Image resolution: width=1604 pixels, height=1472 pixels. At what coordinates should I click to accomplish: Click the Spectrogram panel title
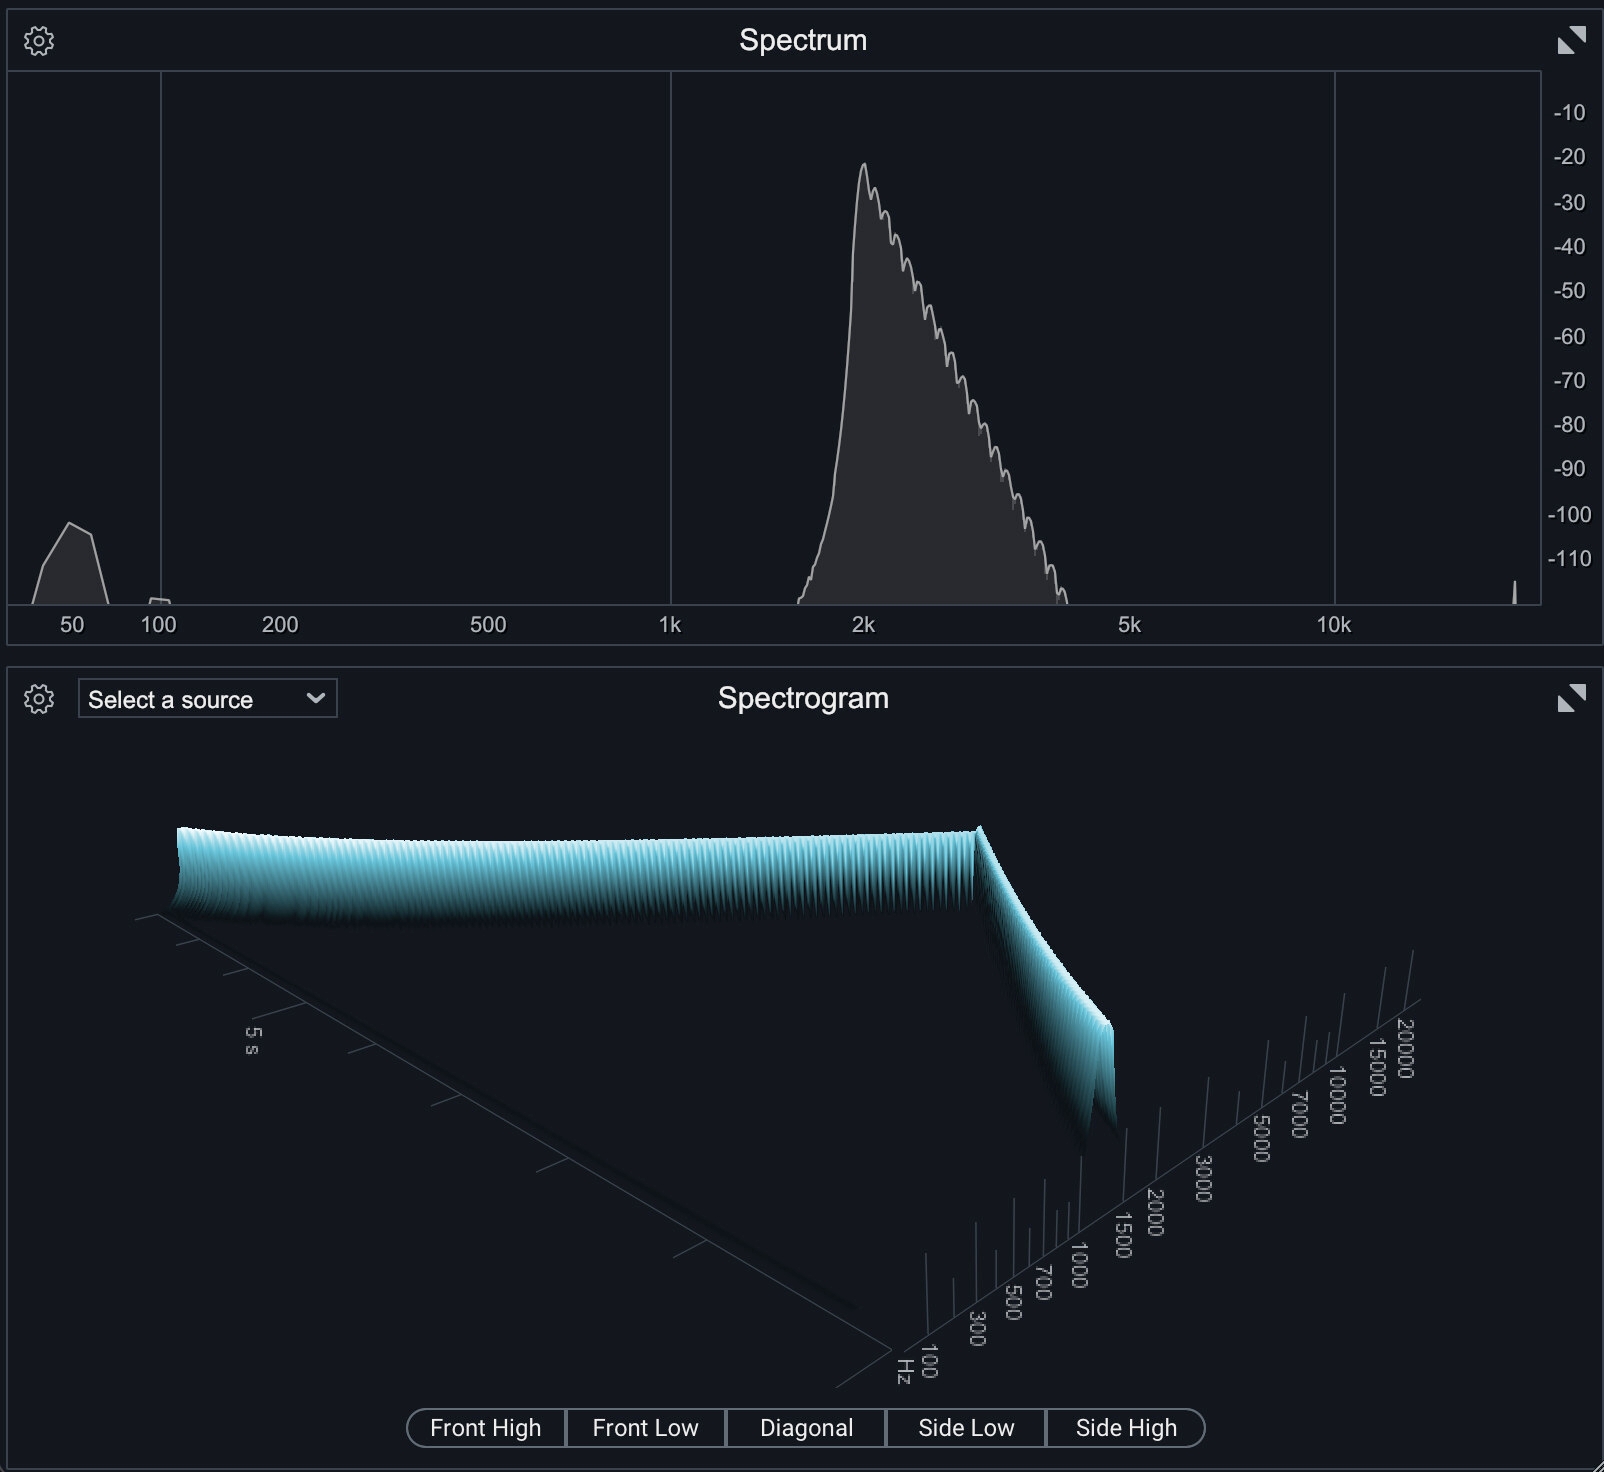coord(803,698)
